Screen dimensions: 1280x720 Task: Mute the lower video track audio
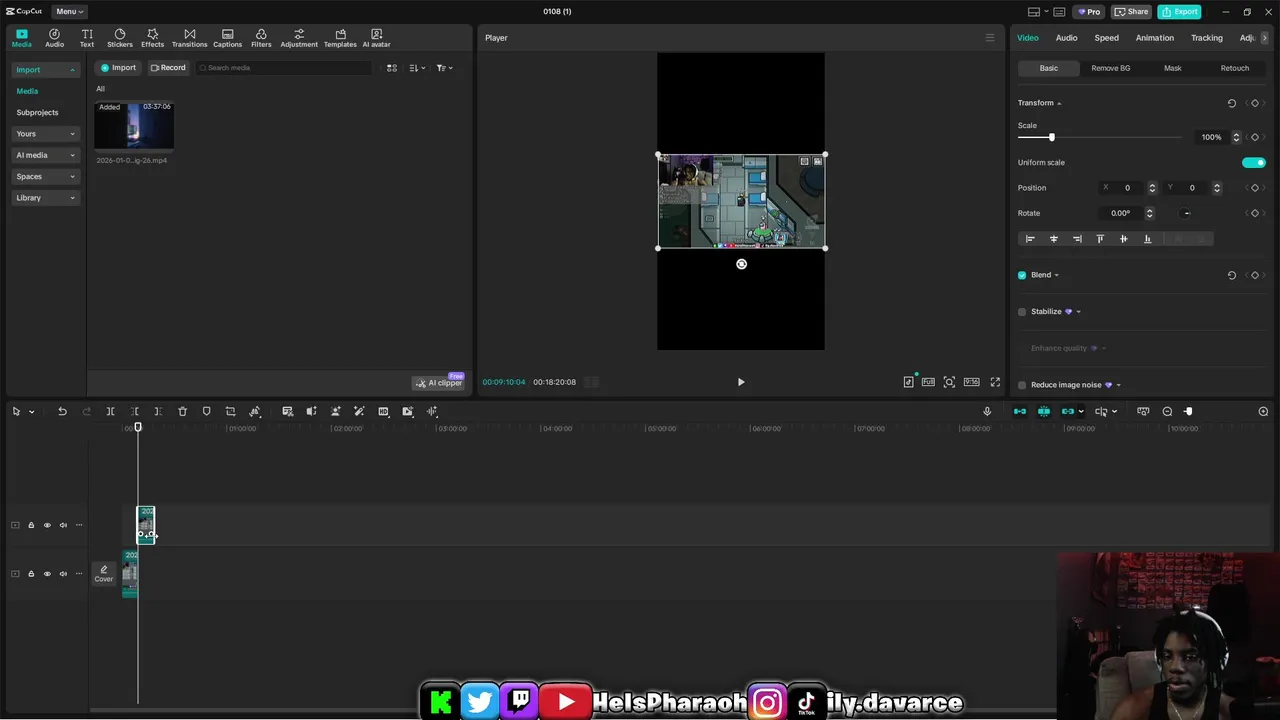click(x=63, y=574)
